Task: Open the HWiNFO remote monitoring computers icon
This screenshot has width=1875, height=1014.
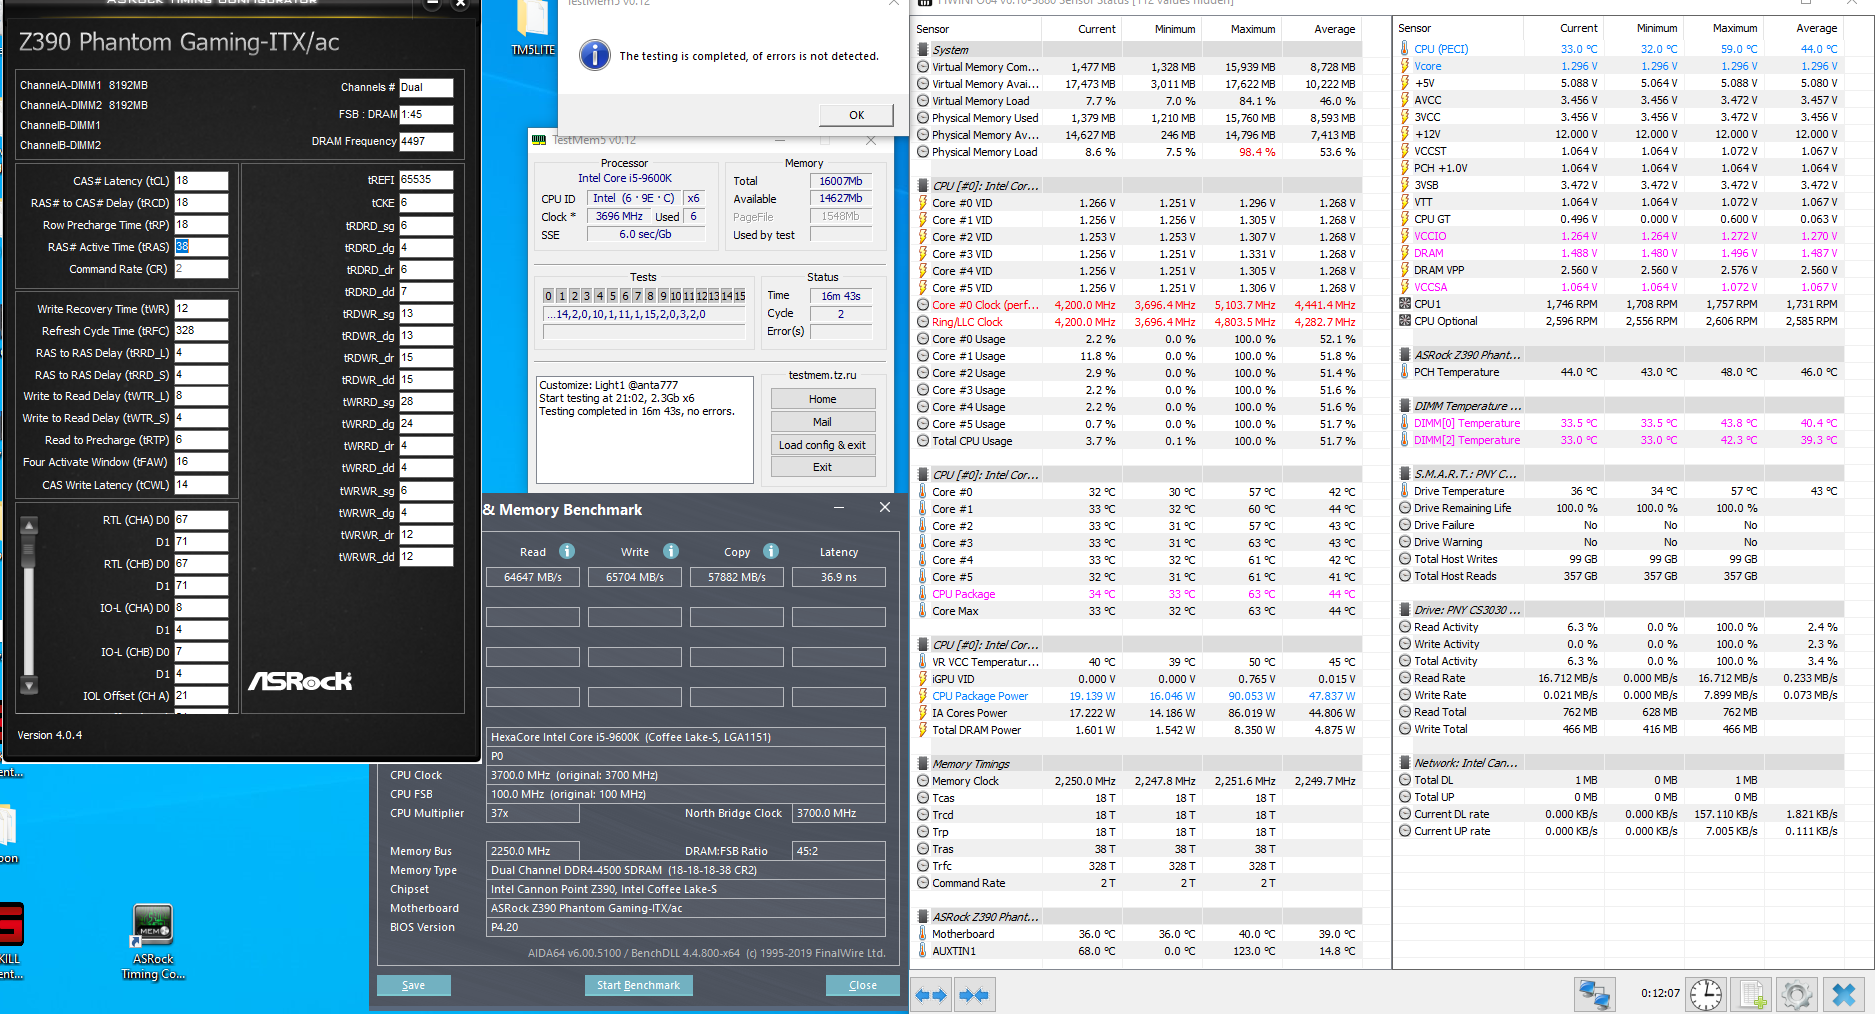Action: 1594,994
